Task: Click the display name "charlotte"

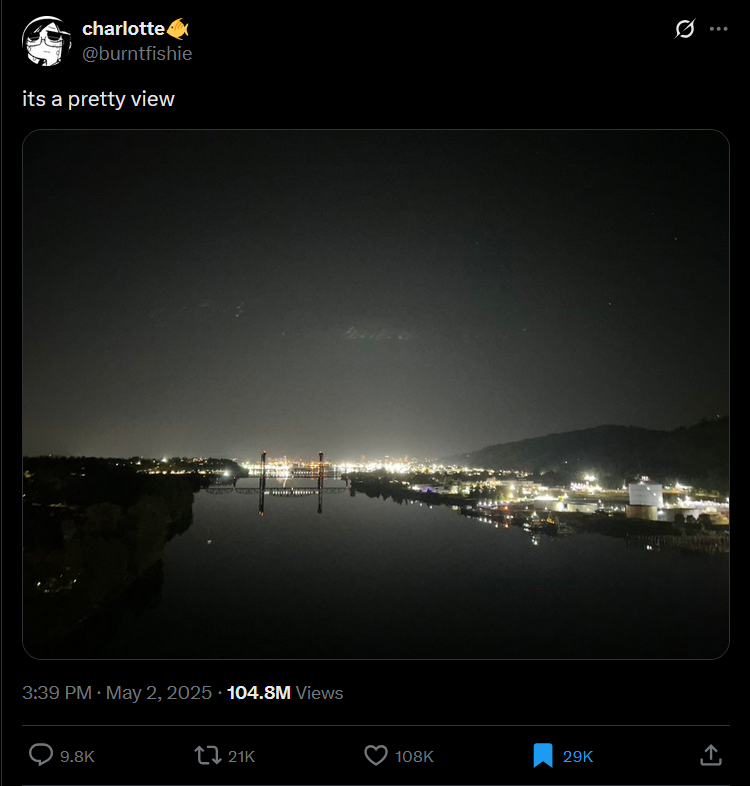Action: 123,29
